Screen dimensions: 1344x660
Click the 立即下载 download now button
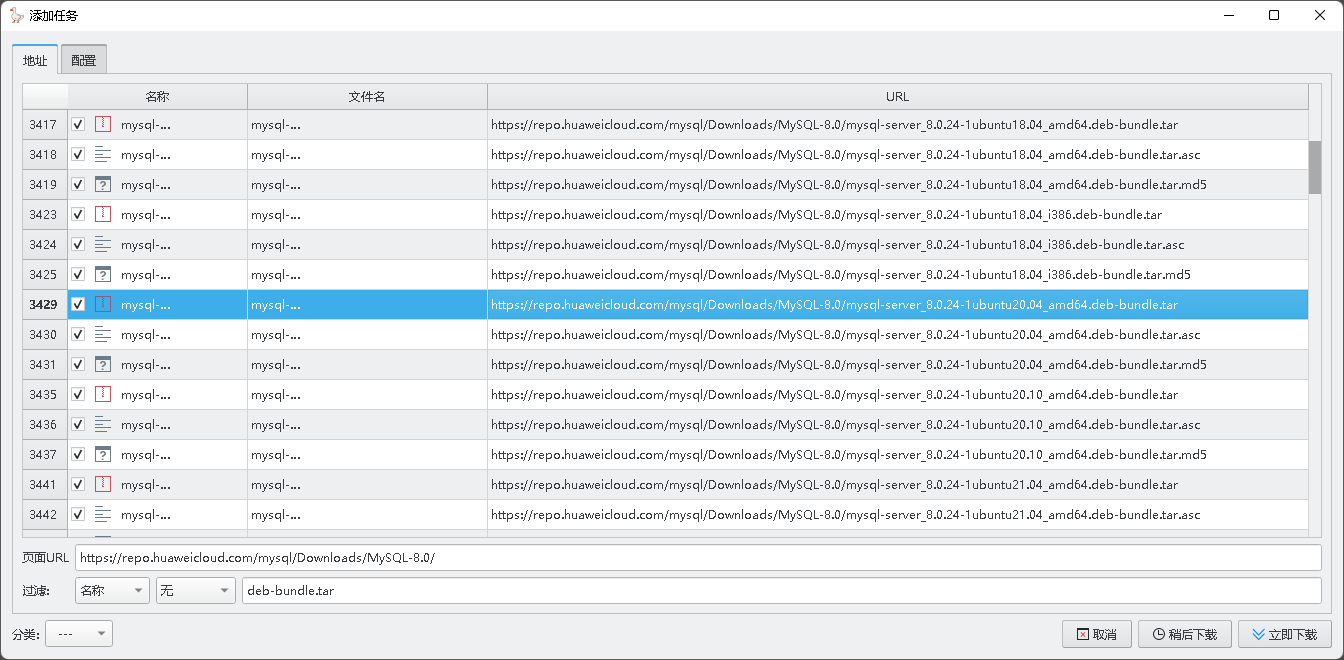[1284, 634]
